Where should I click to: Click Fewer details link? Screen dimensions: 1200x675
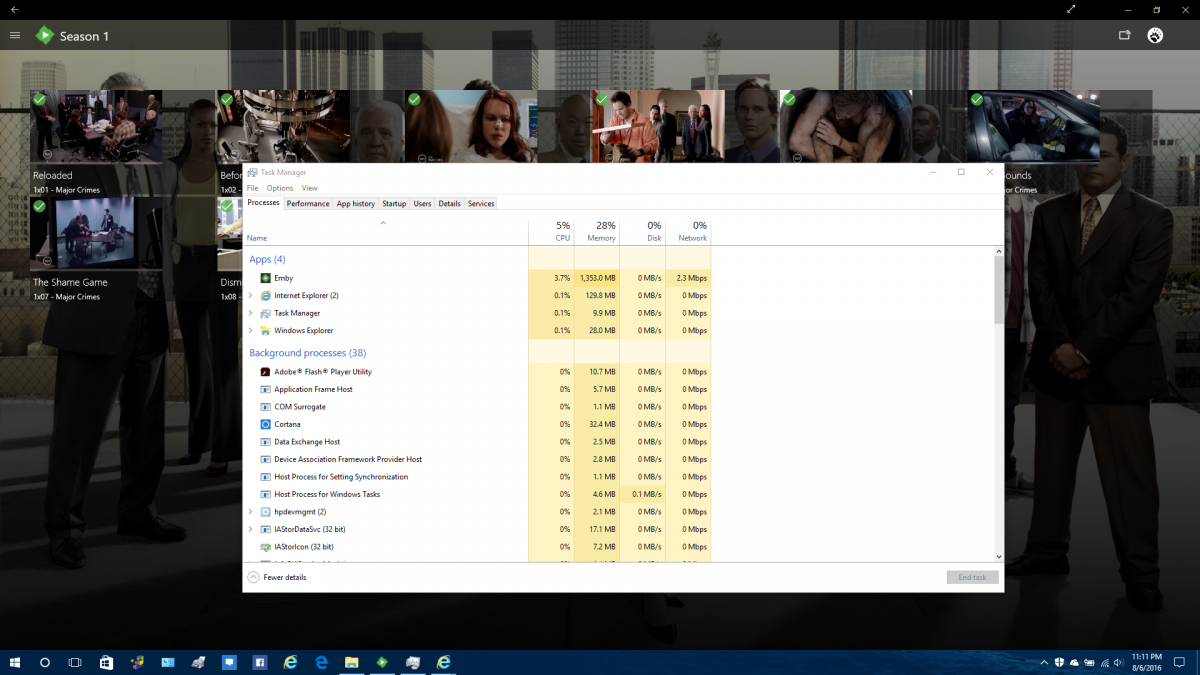(284, 577)
